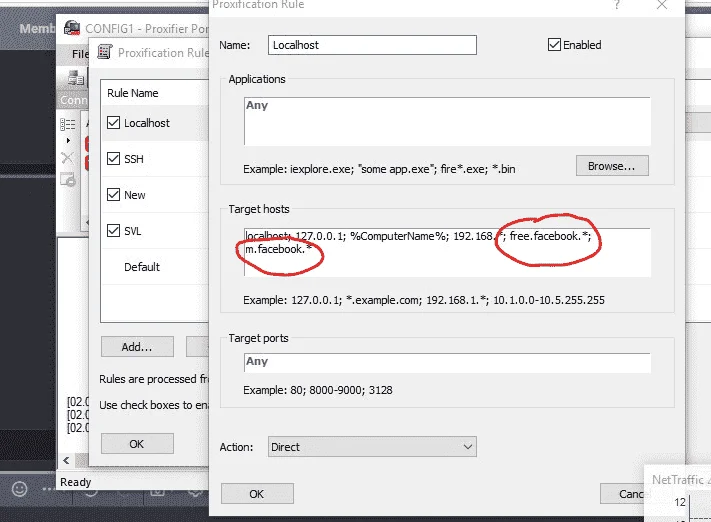Click the Rule Name column header
This screenshot has width=711, height=522.
pos(133,93)
